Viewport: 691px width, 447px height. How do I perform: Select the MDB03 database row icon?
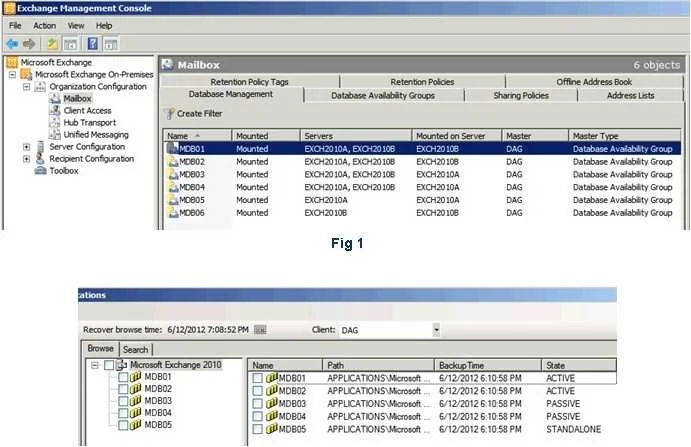(173, 175)
